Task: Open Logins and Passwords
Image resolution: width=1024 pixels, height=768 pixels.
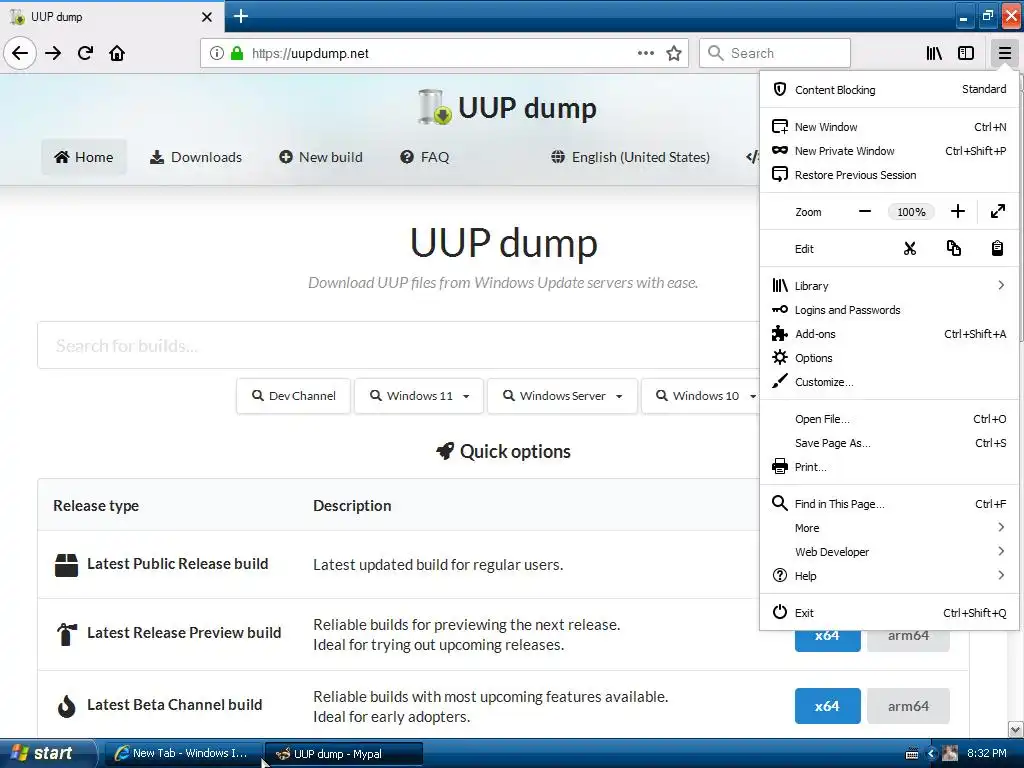Action: 889,310
